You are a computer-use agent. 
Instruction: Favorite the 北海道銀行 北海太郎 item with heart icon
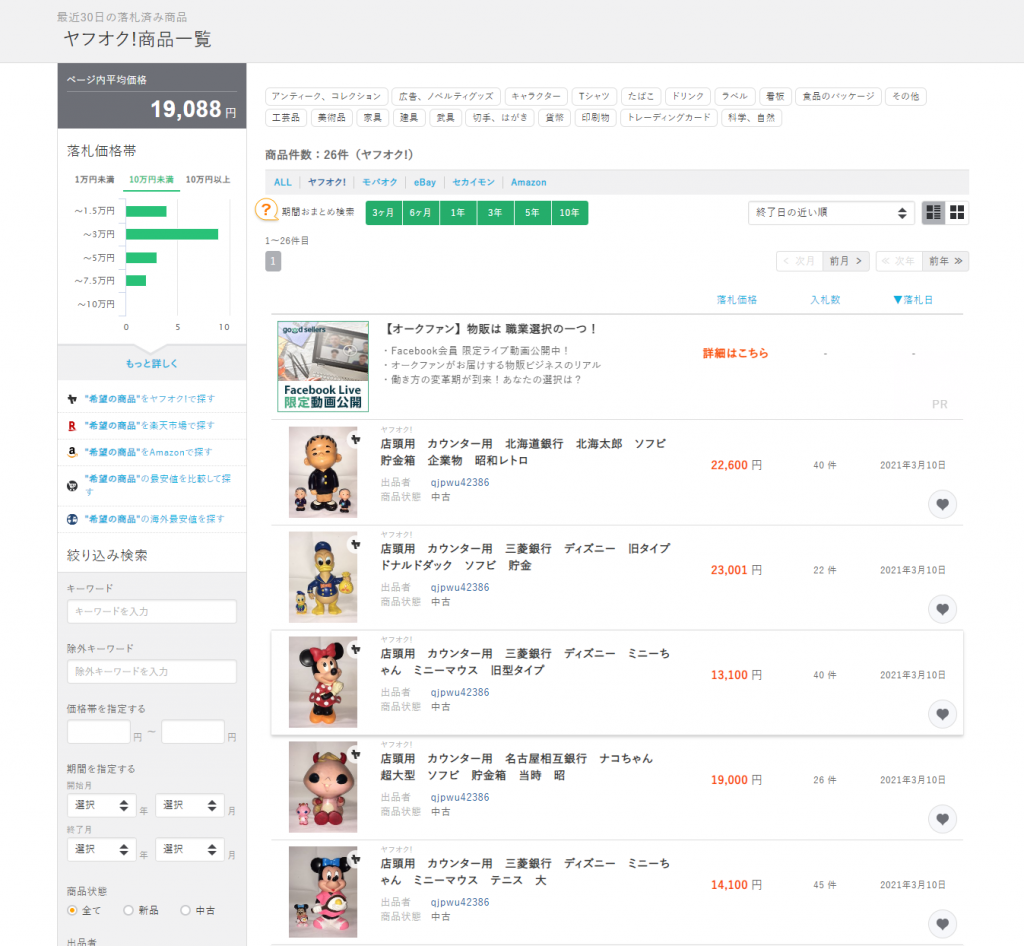tap(942, 504)
